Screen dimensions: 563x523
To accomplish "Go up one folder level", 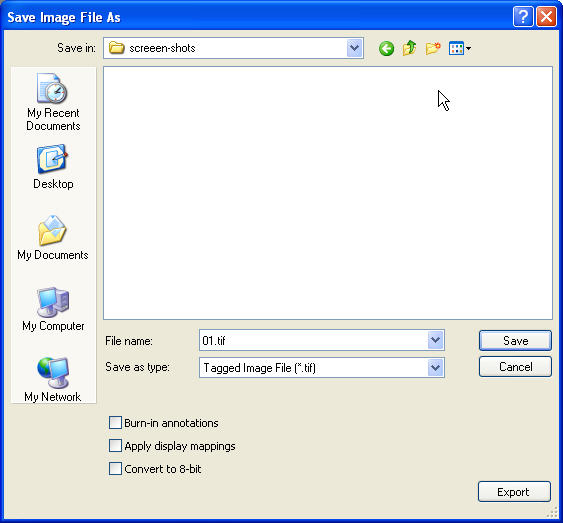I will pyautogui.click(x=409, y=48).
